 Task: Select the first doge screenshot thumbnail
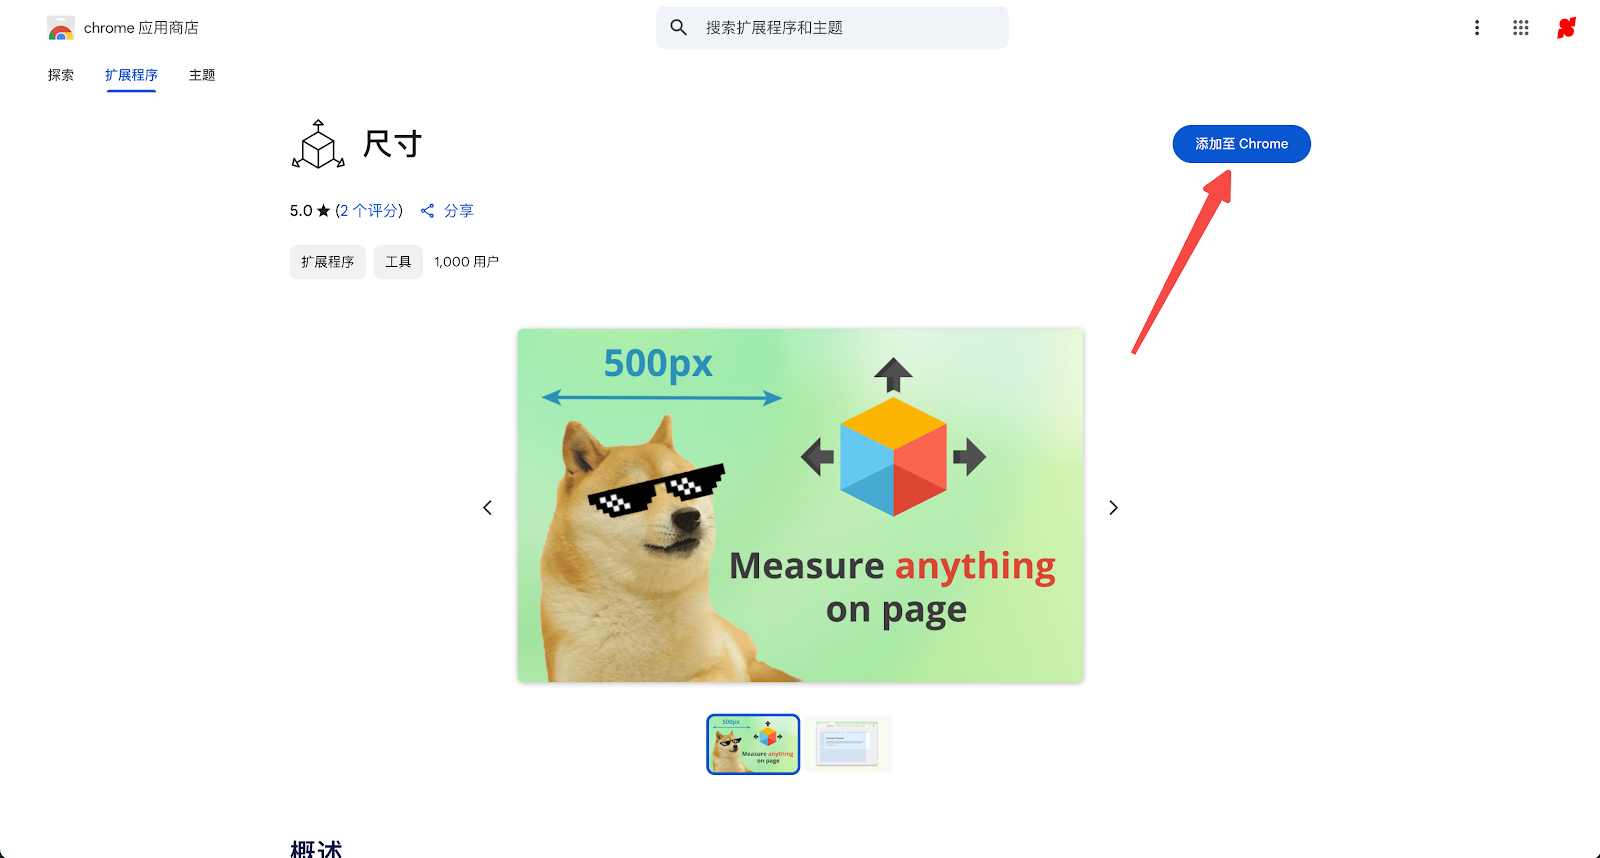[753, 744]
